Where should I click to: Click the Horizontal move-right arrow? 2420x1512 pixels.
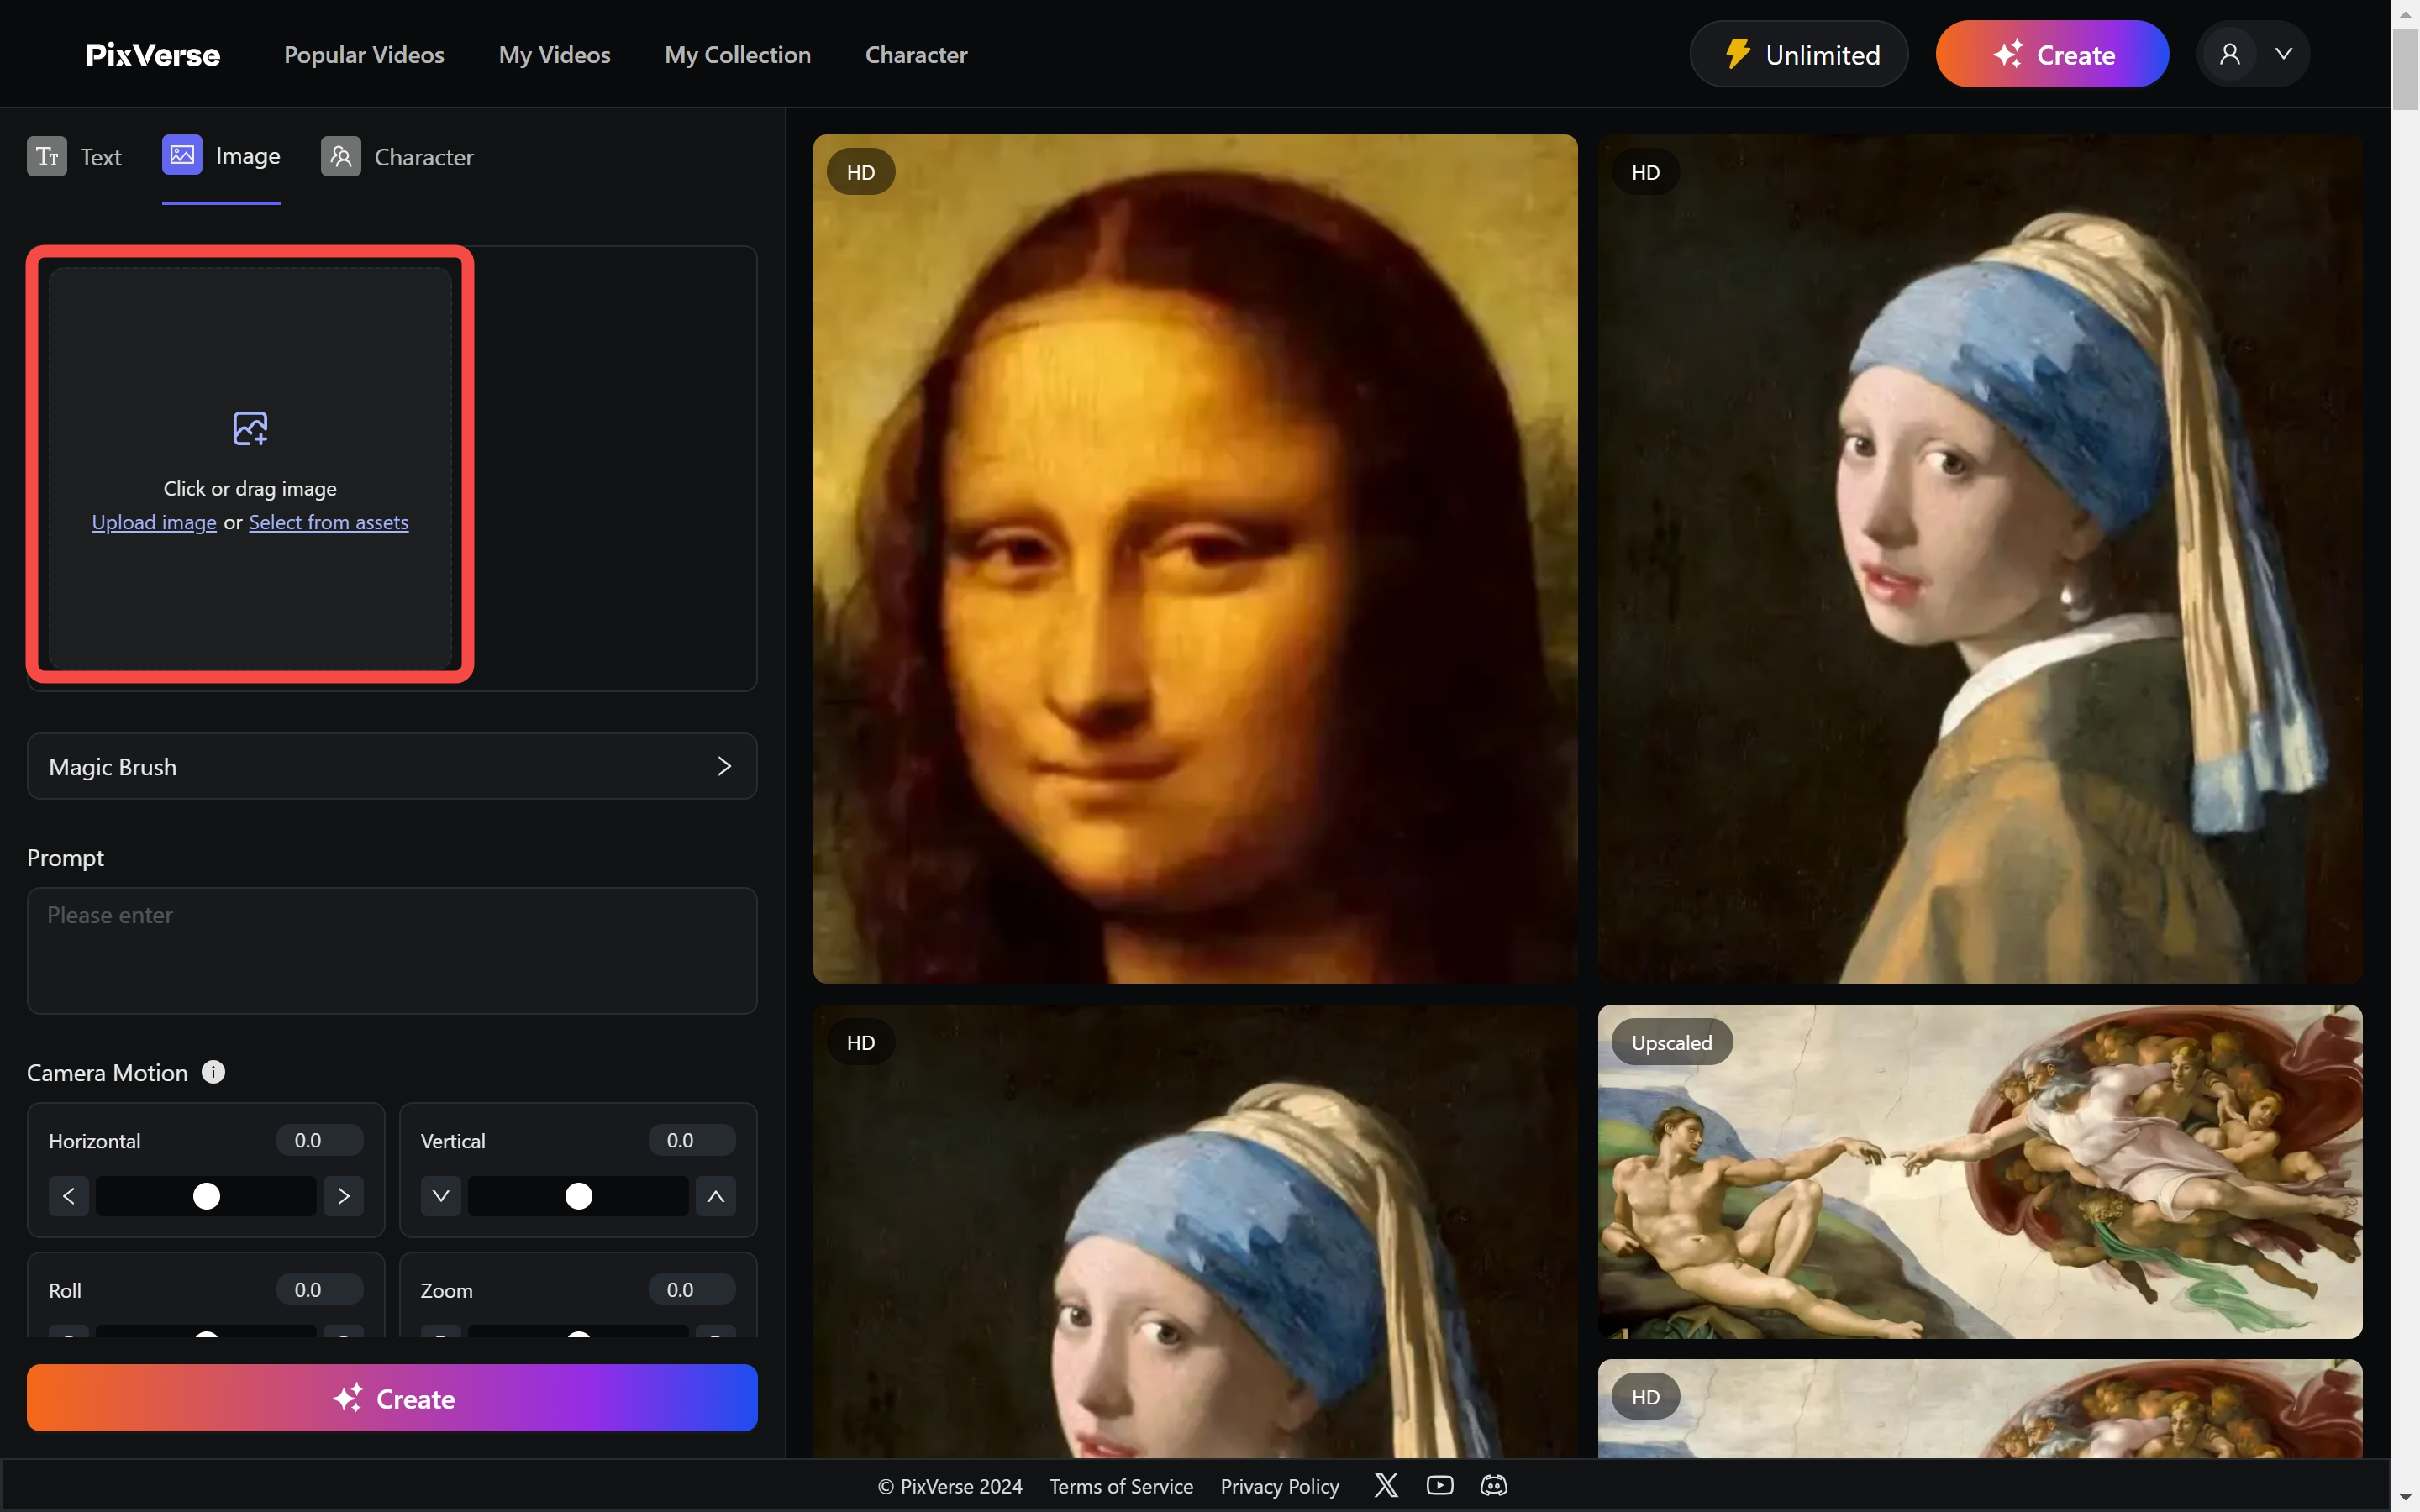[x=344, y=1196]
